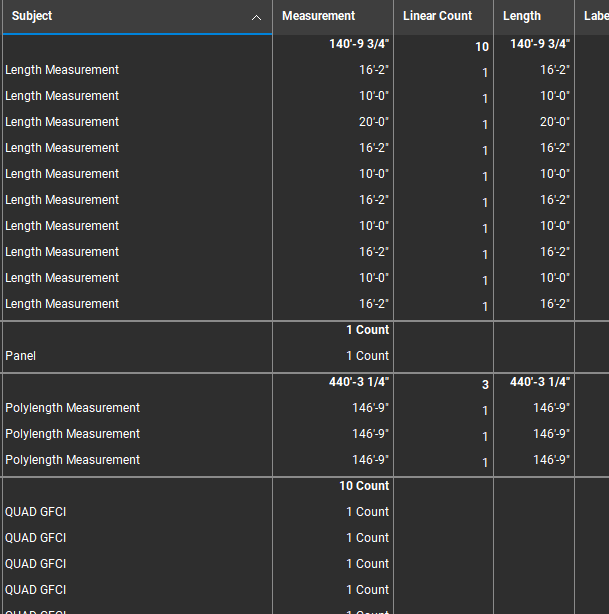Select the bold Linear Count total of 3
Viewport: 609px width, 614px height.
click(485, 385)
